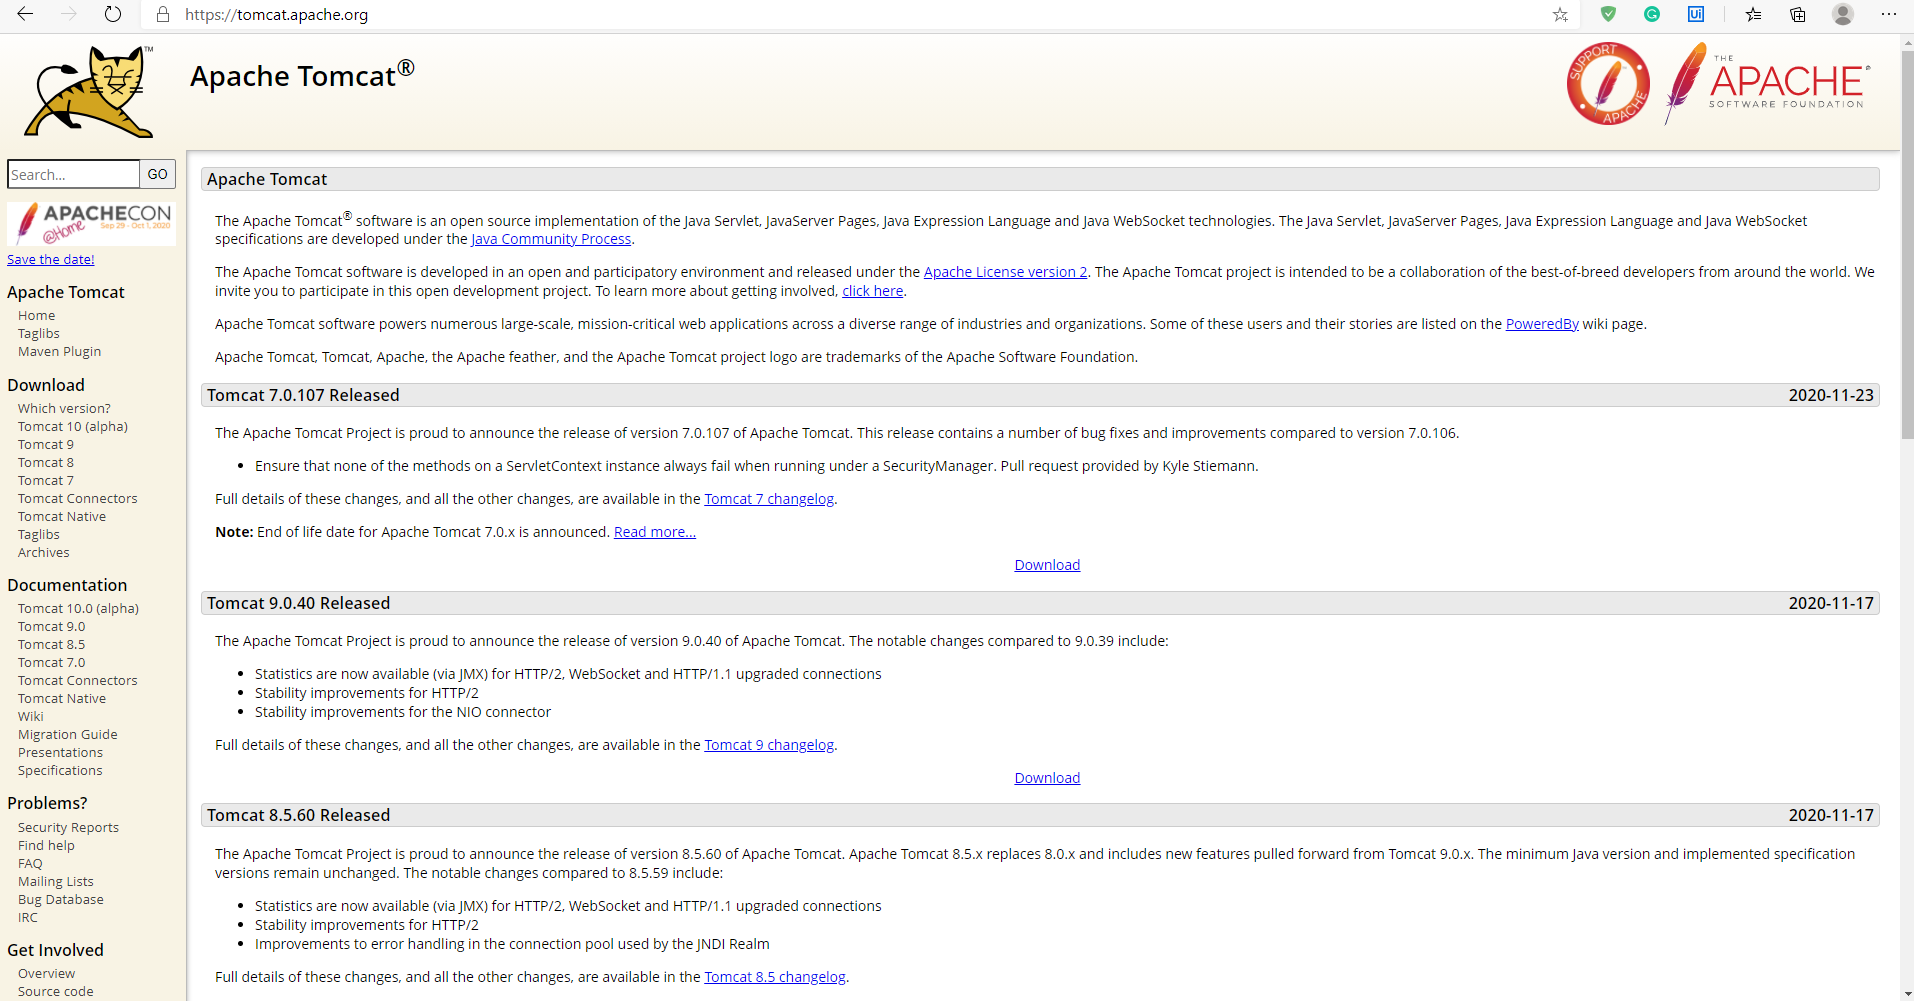
Task: Open the Favorites list icon
Action: 1753,14
